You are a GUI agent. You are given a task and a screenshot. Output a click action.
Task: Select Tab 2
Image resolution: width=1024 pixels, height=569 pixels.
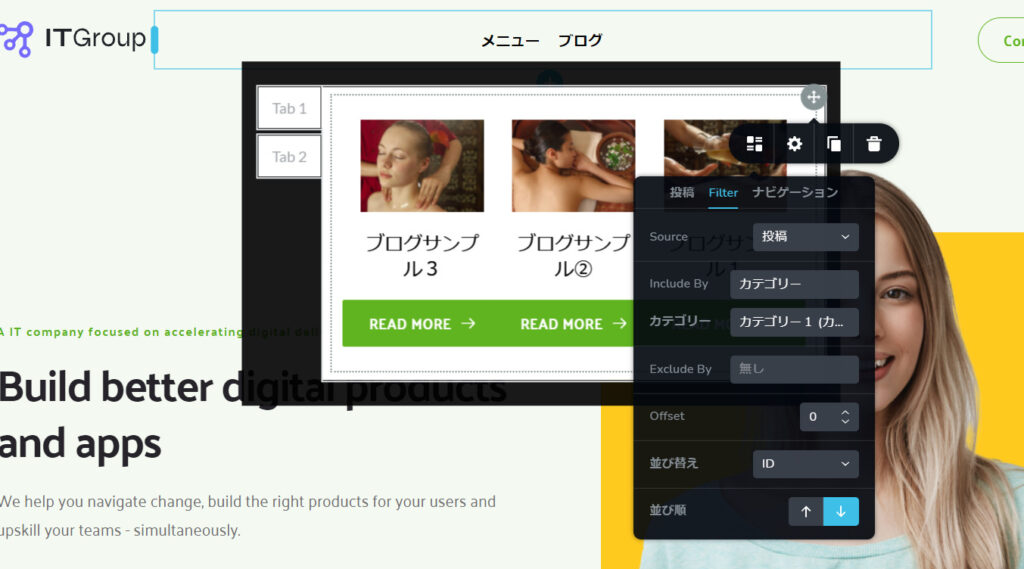click(x=289, y=157)
